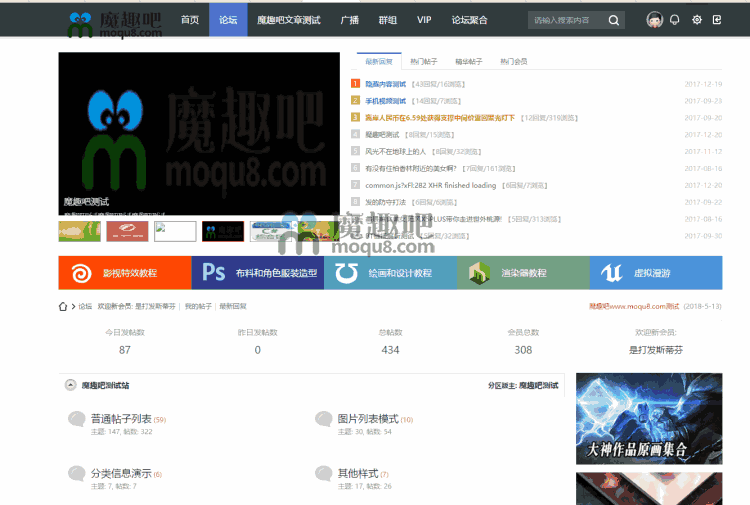Click the rank 3 badge in the list

click(355, 117)
